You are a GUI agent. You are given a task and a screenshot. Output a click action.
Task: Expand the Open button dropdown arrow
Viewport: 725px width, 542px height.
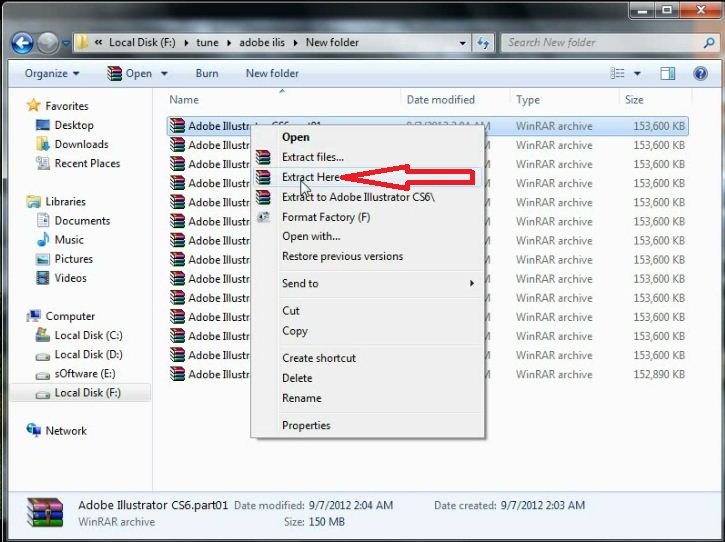(164, 73)
